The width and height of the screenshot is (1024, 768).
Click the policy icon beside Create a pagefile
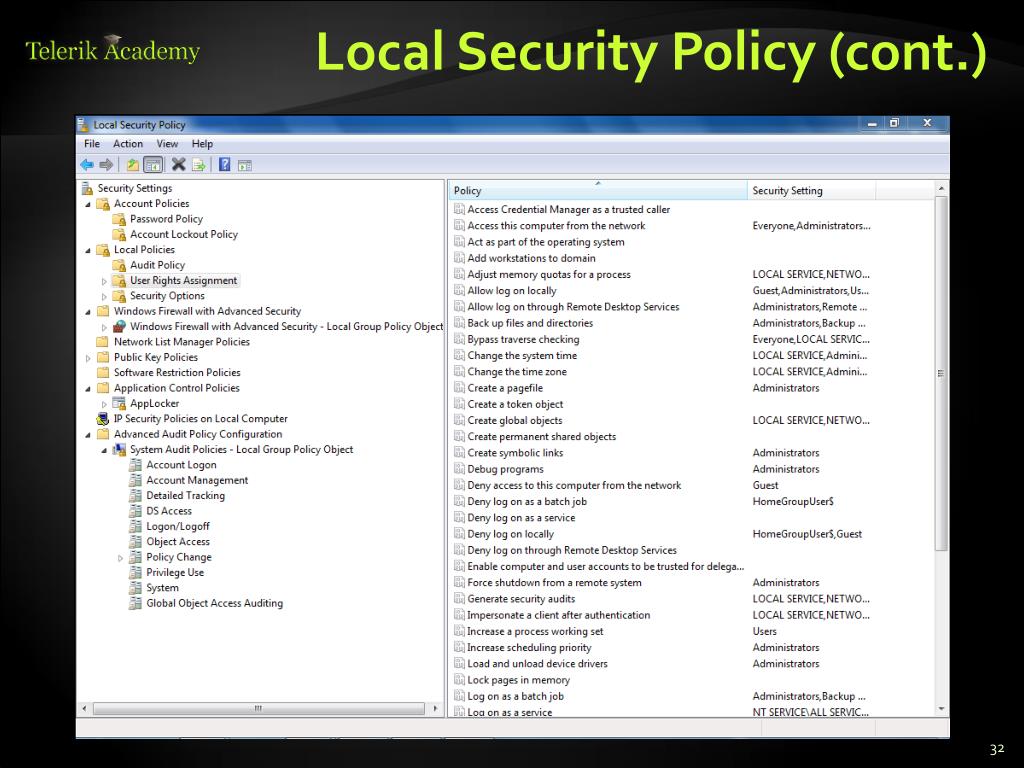pos(459,388)
